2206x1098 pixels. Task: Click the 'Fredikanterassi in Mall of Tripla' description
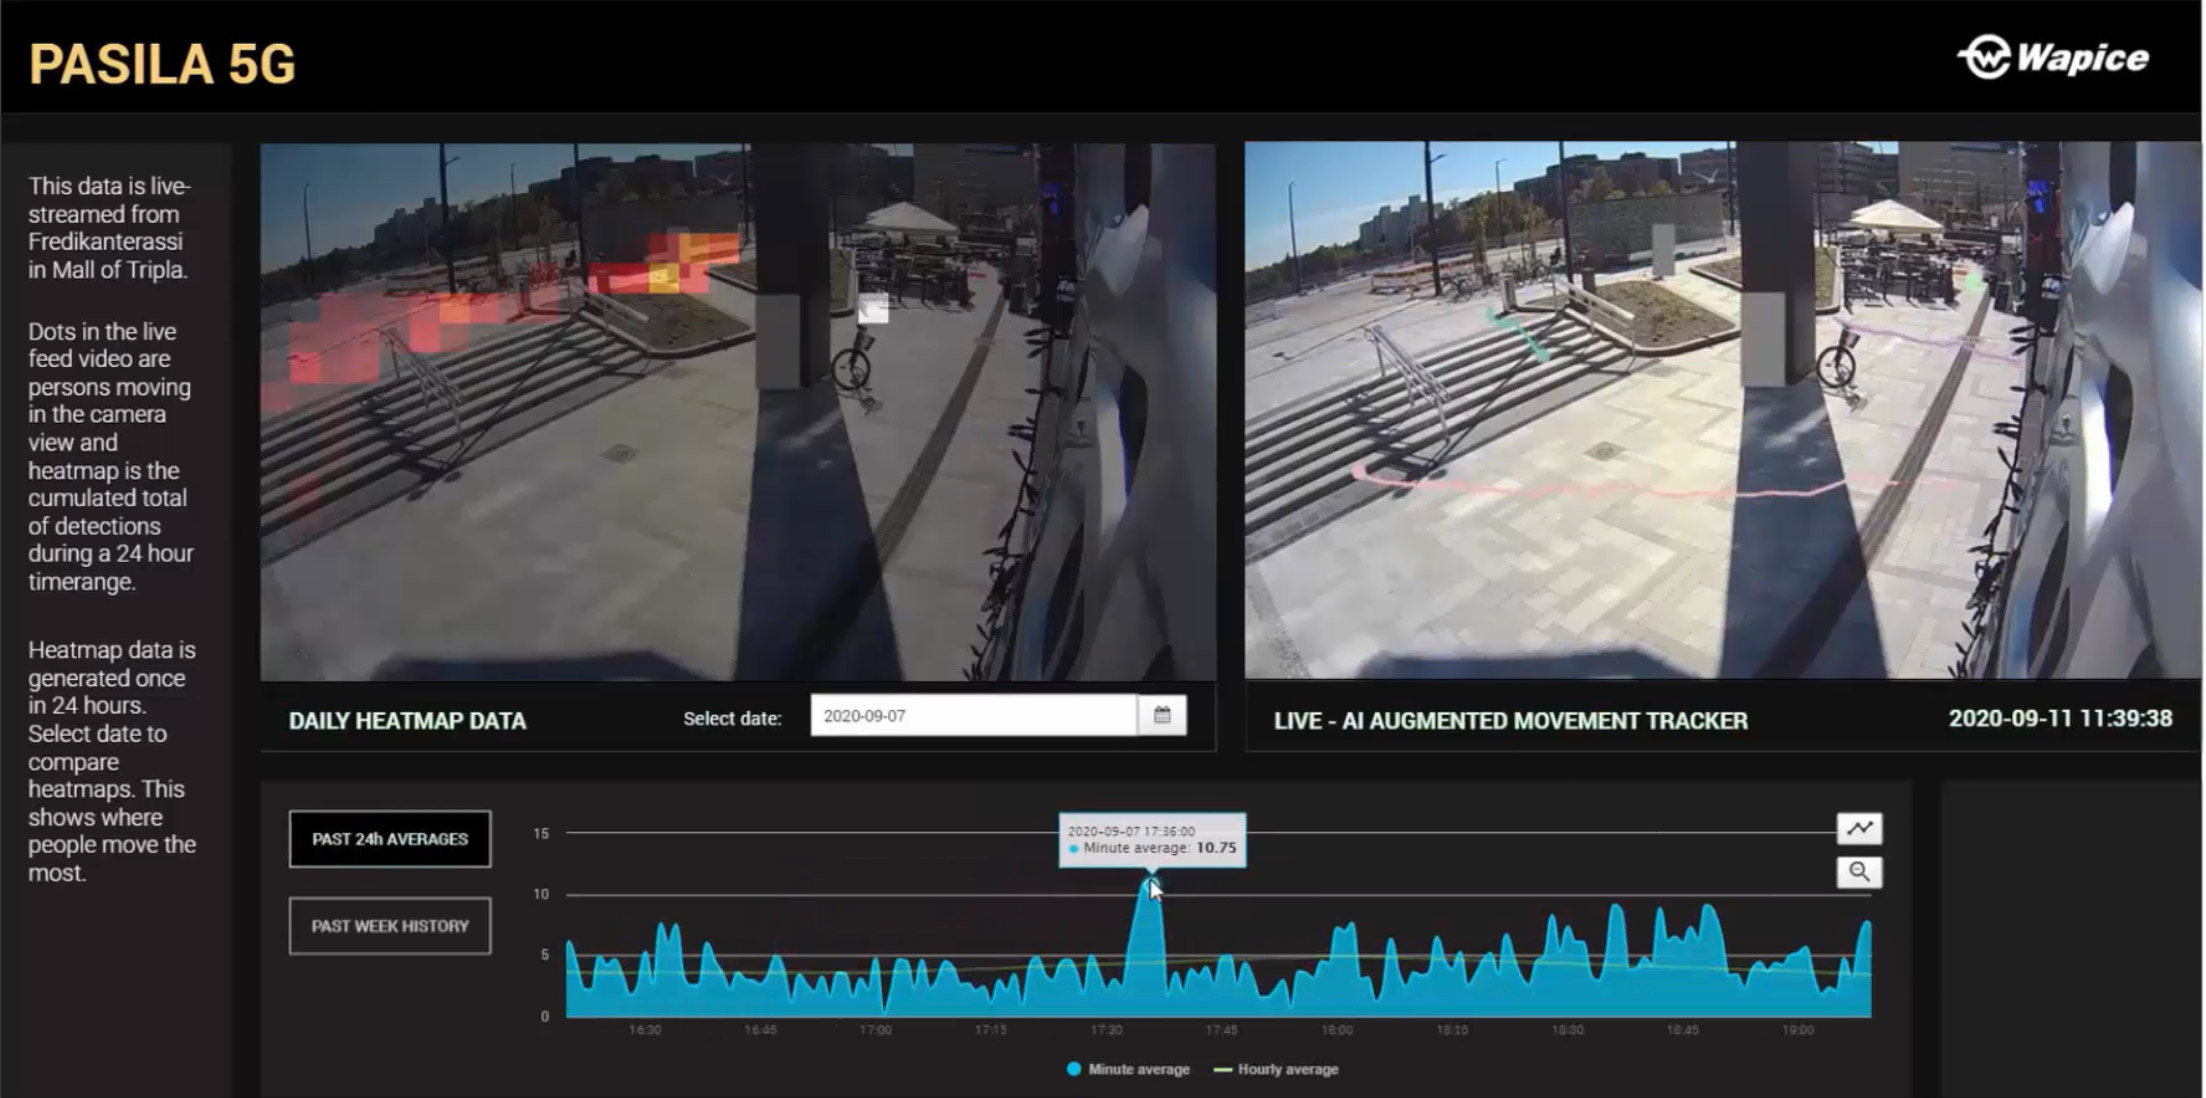point(109,228)
